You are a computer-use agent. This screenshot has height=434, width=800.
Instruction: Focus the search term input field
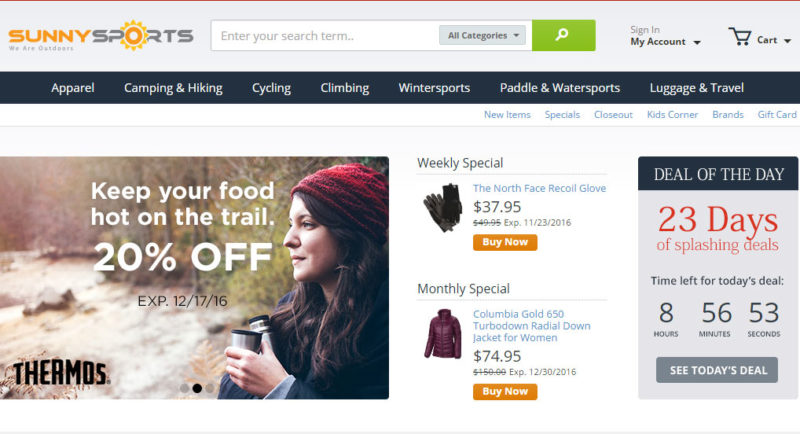pyautogui.click(x=324, y=35)
